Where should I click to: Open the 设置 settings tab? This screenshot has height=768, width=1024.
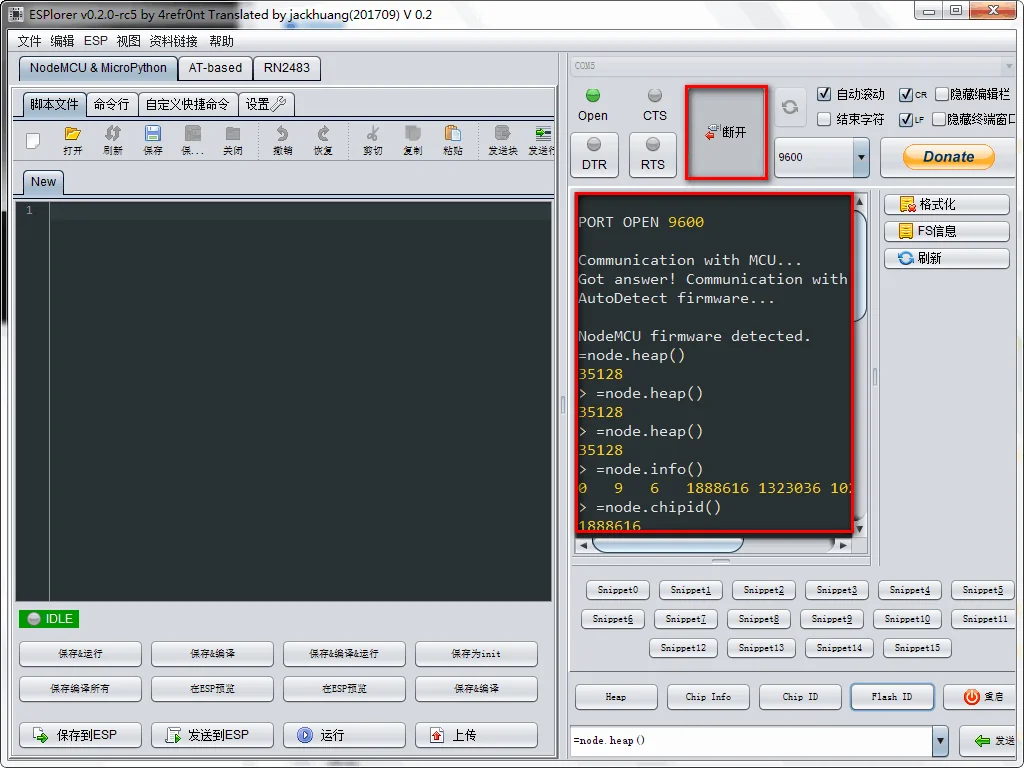[266, 104]
